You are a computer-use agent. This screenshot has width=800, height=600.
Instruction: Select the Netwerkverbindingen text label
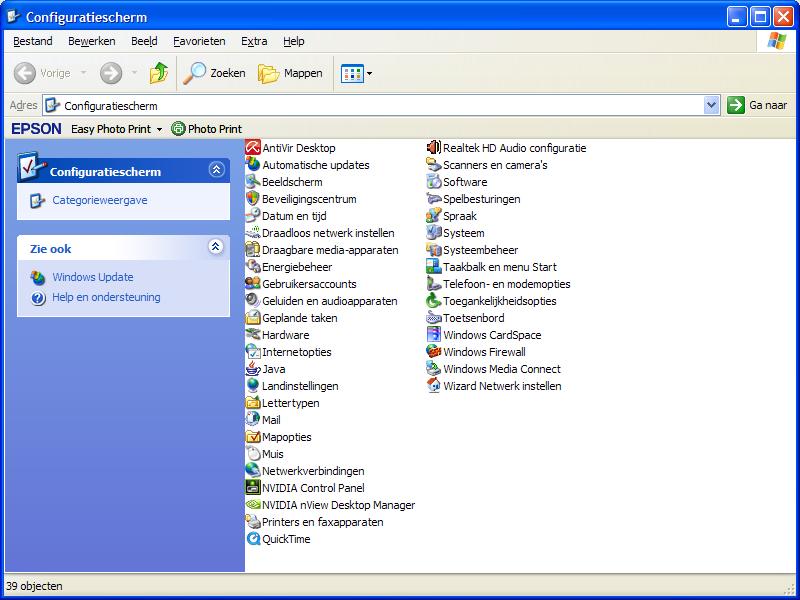[x=313, y=471]
